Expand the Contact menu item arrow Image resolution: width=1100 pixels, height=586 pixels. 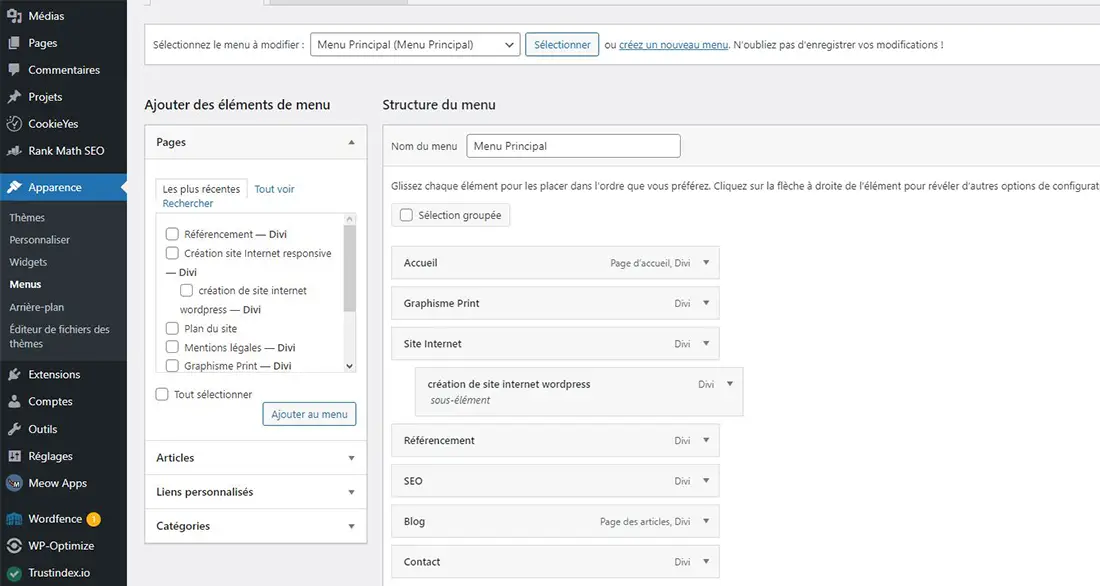point(706,561)
